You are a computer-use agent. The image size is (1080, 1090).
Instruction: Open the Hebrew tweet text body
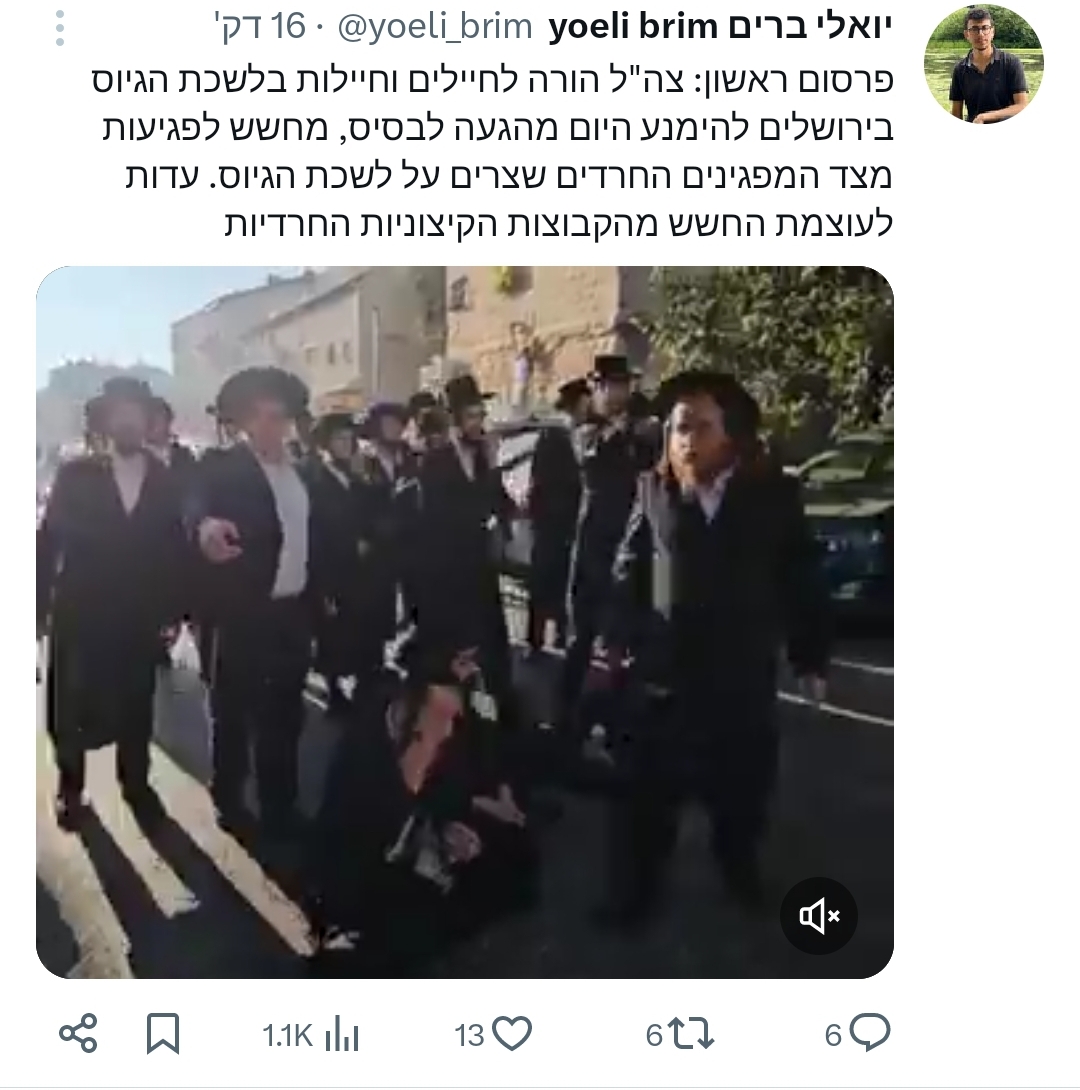tap(492, 152)
